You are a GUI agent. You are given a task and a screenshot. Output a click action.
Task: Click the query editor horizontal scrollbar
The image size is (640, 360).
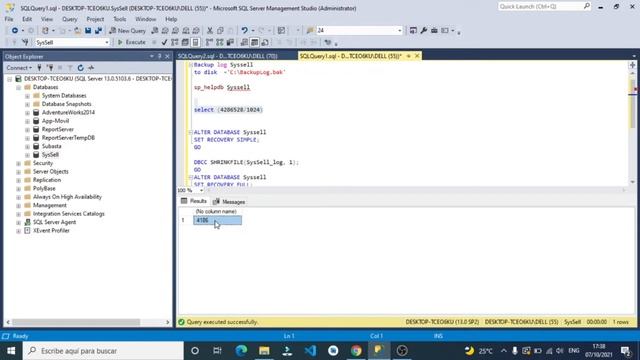point(415,190)
